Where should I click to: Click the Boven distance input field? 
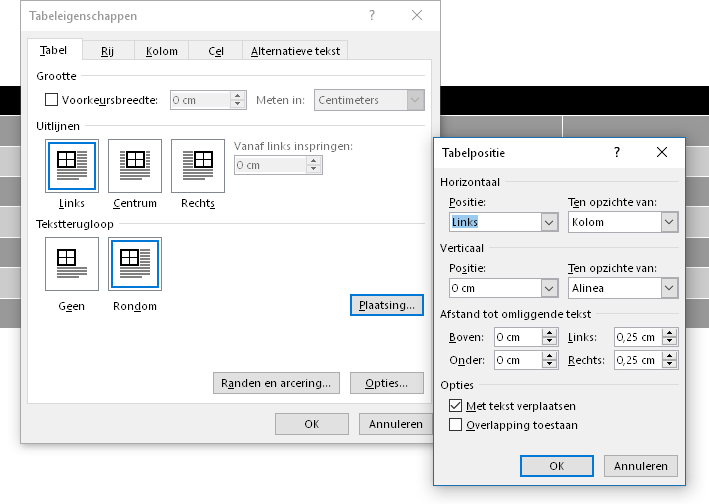pos(518,337)
